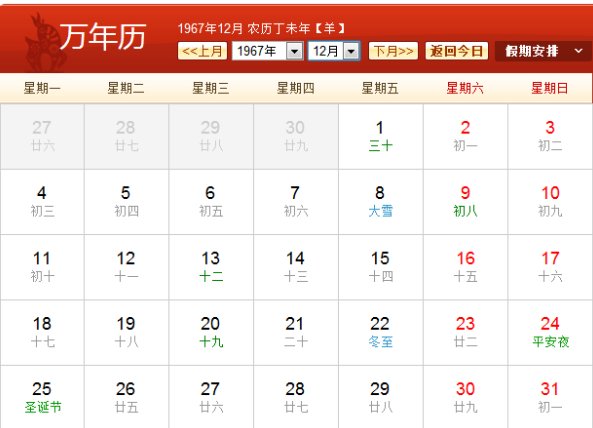The image size is (593, 428).
Task: Select December 24 平安夜
Action: pyautogui.click(x=550, y=333)
